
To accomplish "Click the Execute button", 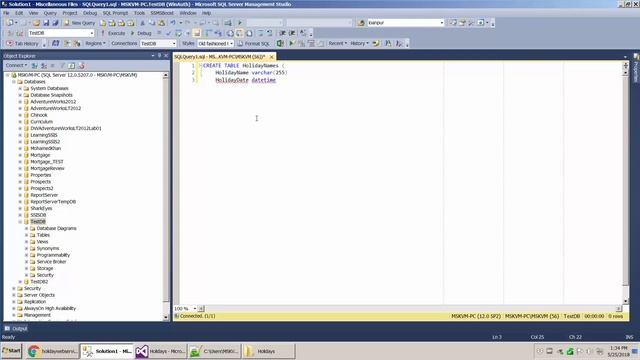I will point(113,33).
